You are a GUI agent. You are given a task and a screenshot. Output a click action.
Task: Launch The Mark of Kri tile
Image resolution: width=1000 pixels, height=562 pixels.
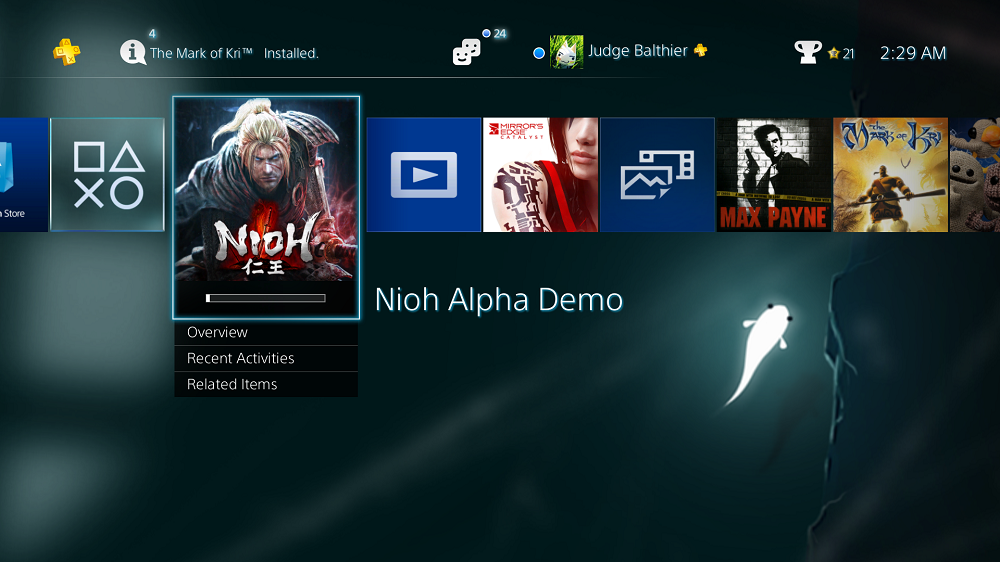click(890, 175)
